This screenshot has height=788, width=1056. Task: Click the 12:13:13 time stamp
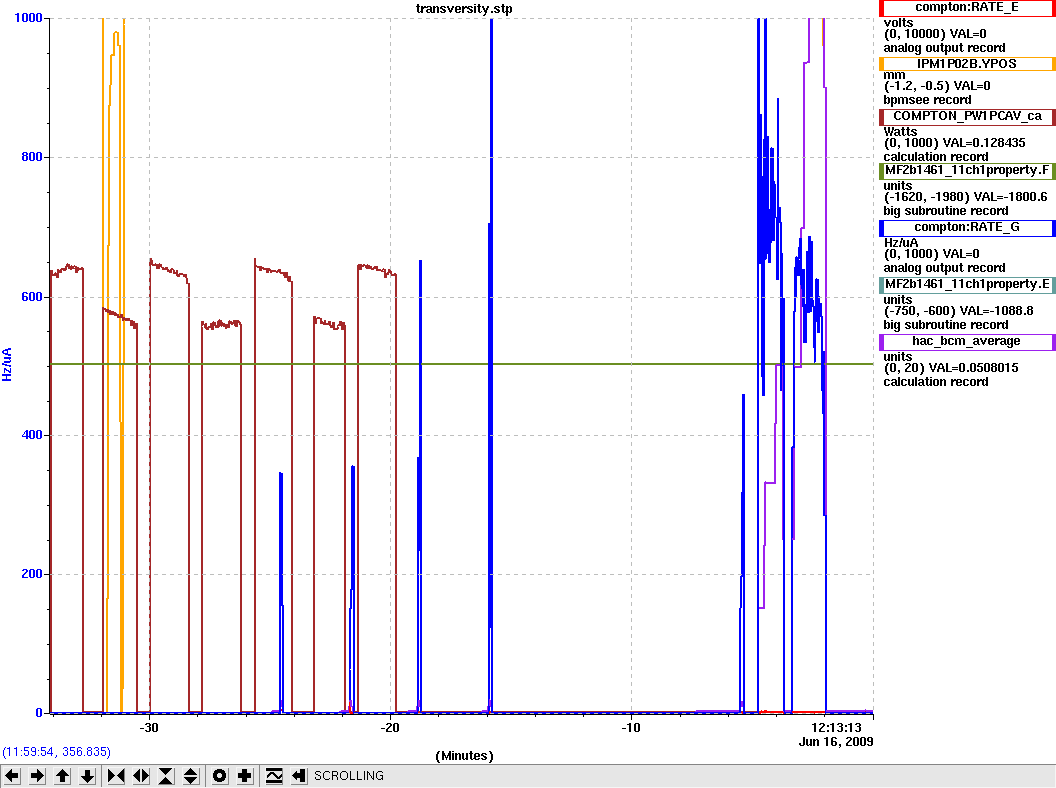(x=836, y=728)
